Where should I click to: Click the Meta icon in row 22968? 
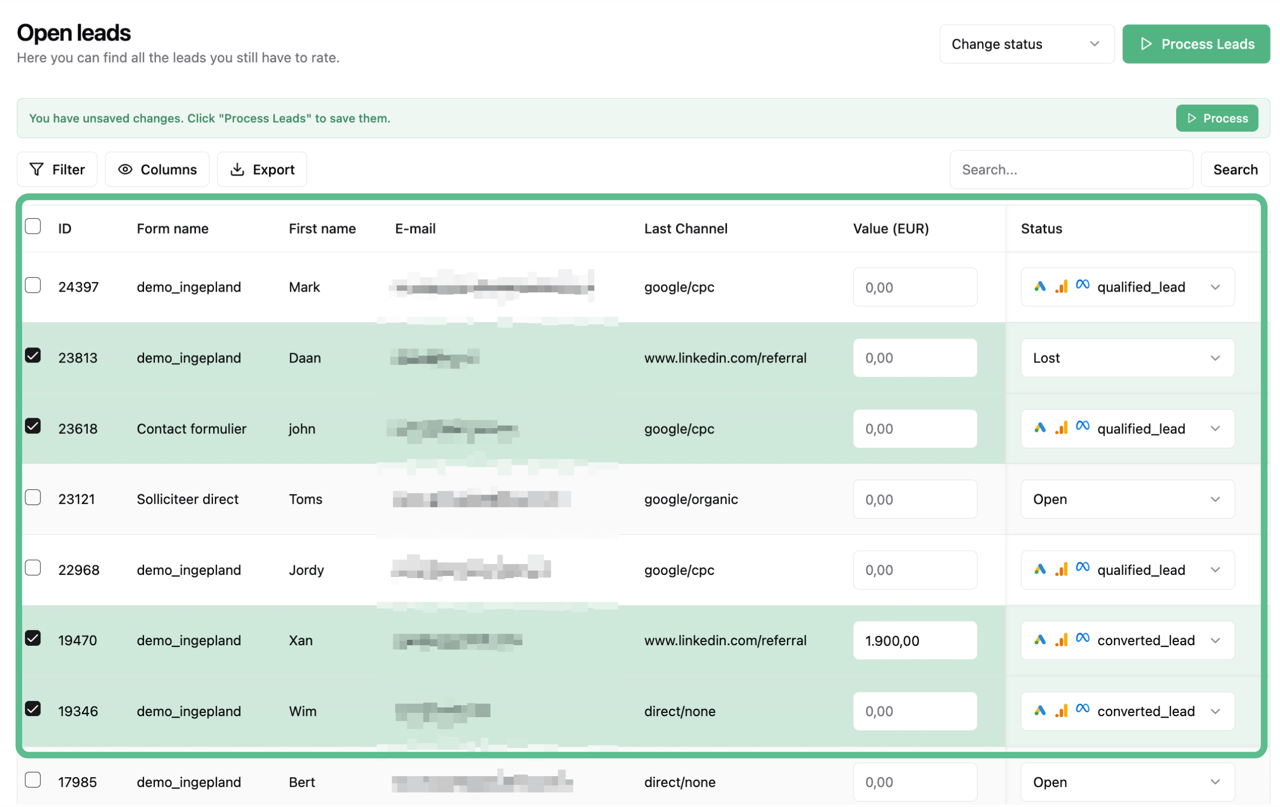tap(1082, 569)
